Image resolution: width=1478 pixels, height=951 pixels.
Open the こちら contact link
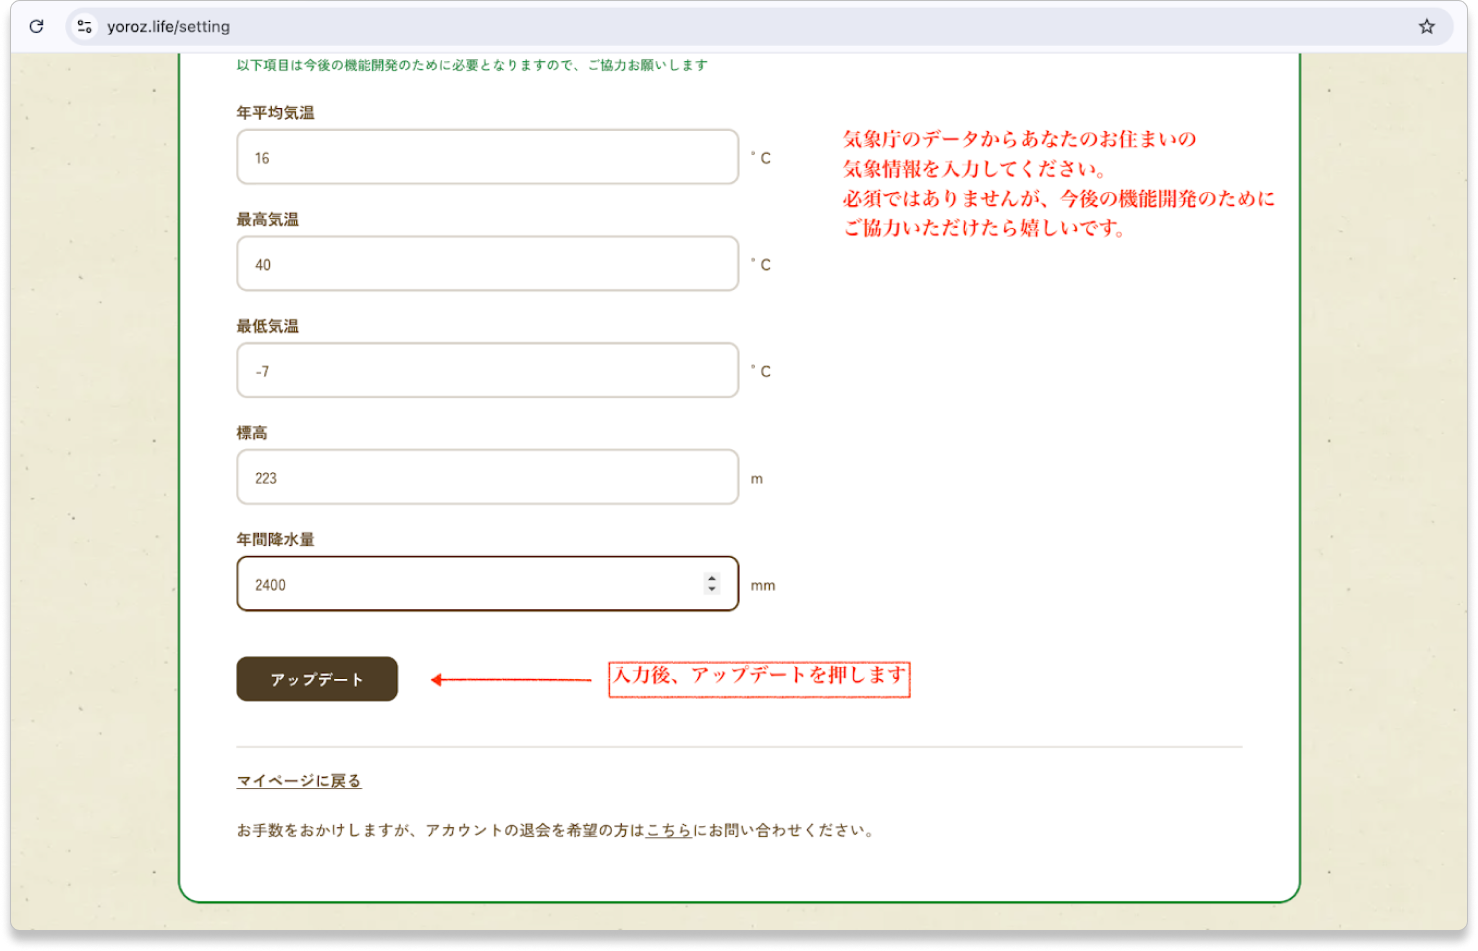tap(669, 830)
